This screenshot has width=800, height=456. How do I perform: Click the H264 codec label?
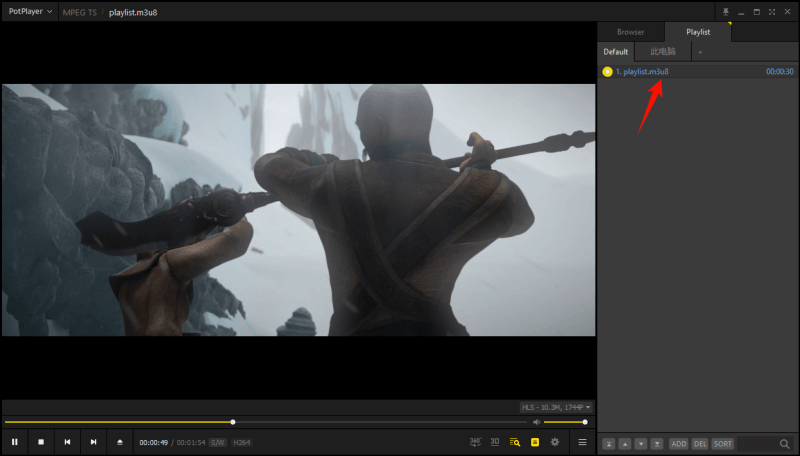(242, 442)
